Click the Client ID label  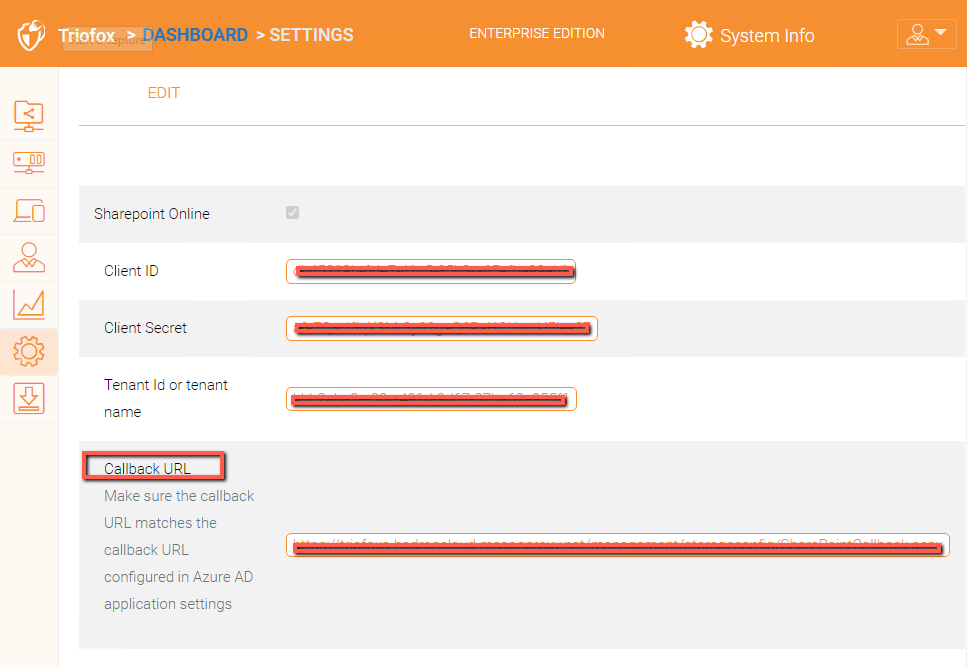coord(131,271)
